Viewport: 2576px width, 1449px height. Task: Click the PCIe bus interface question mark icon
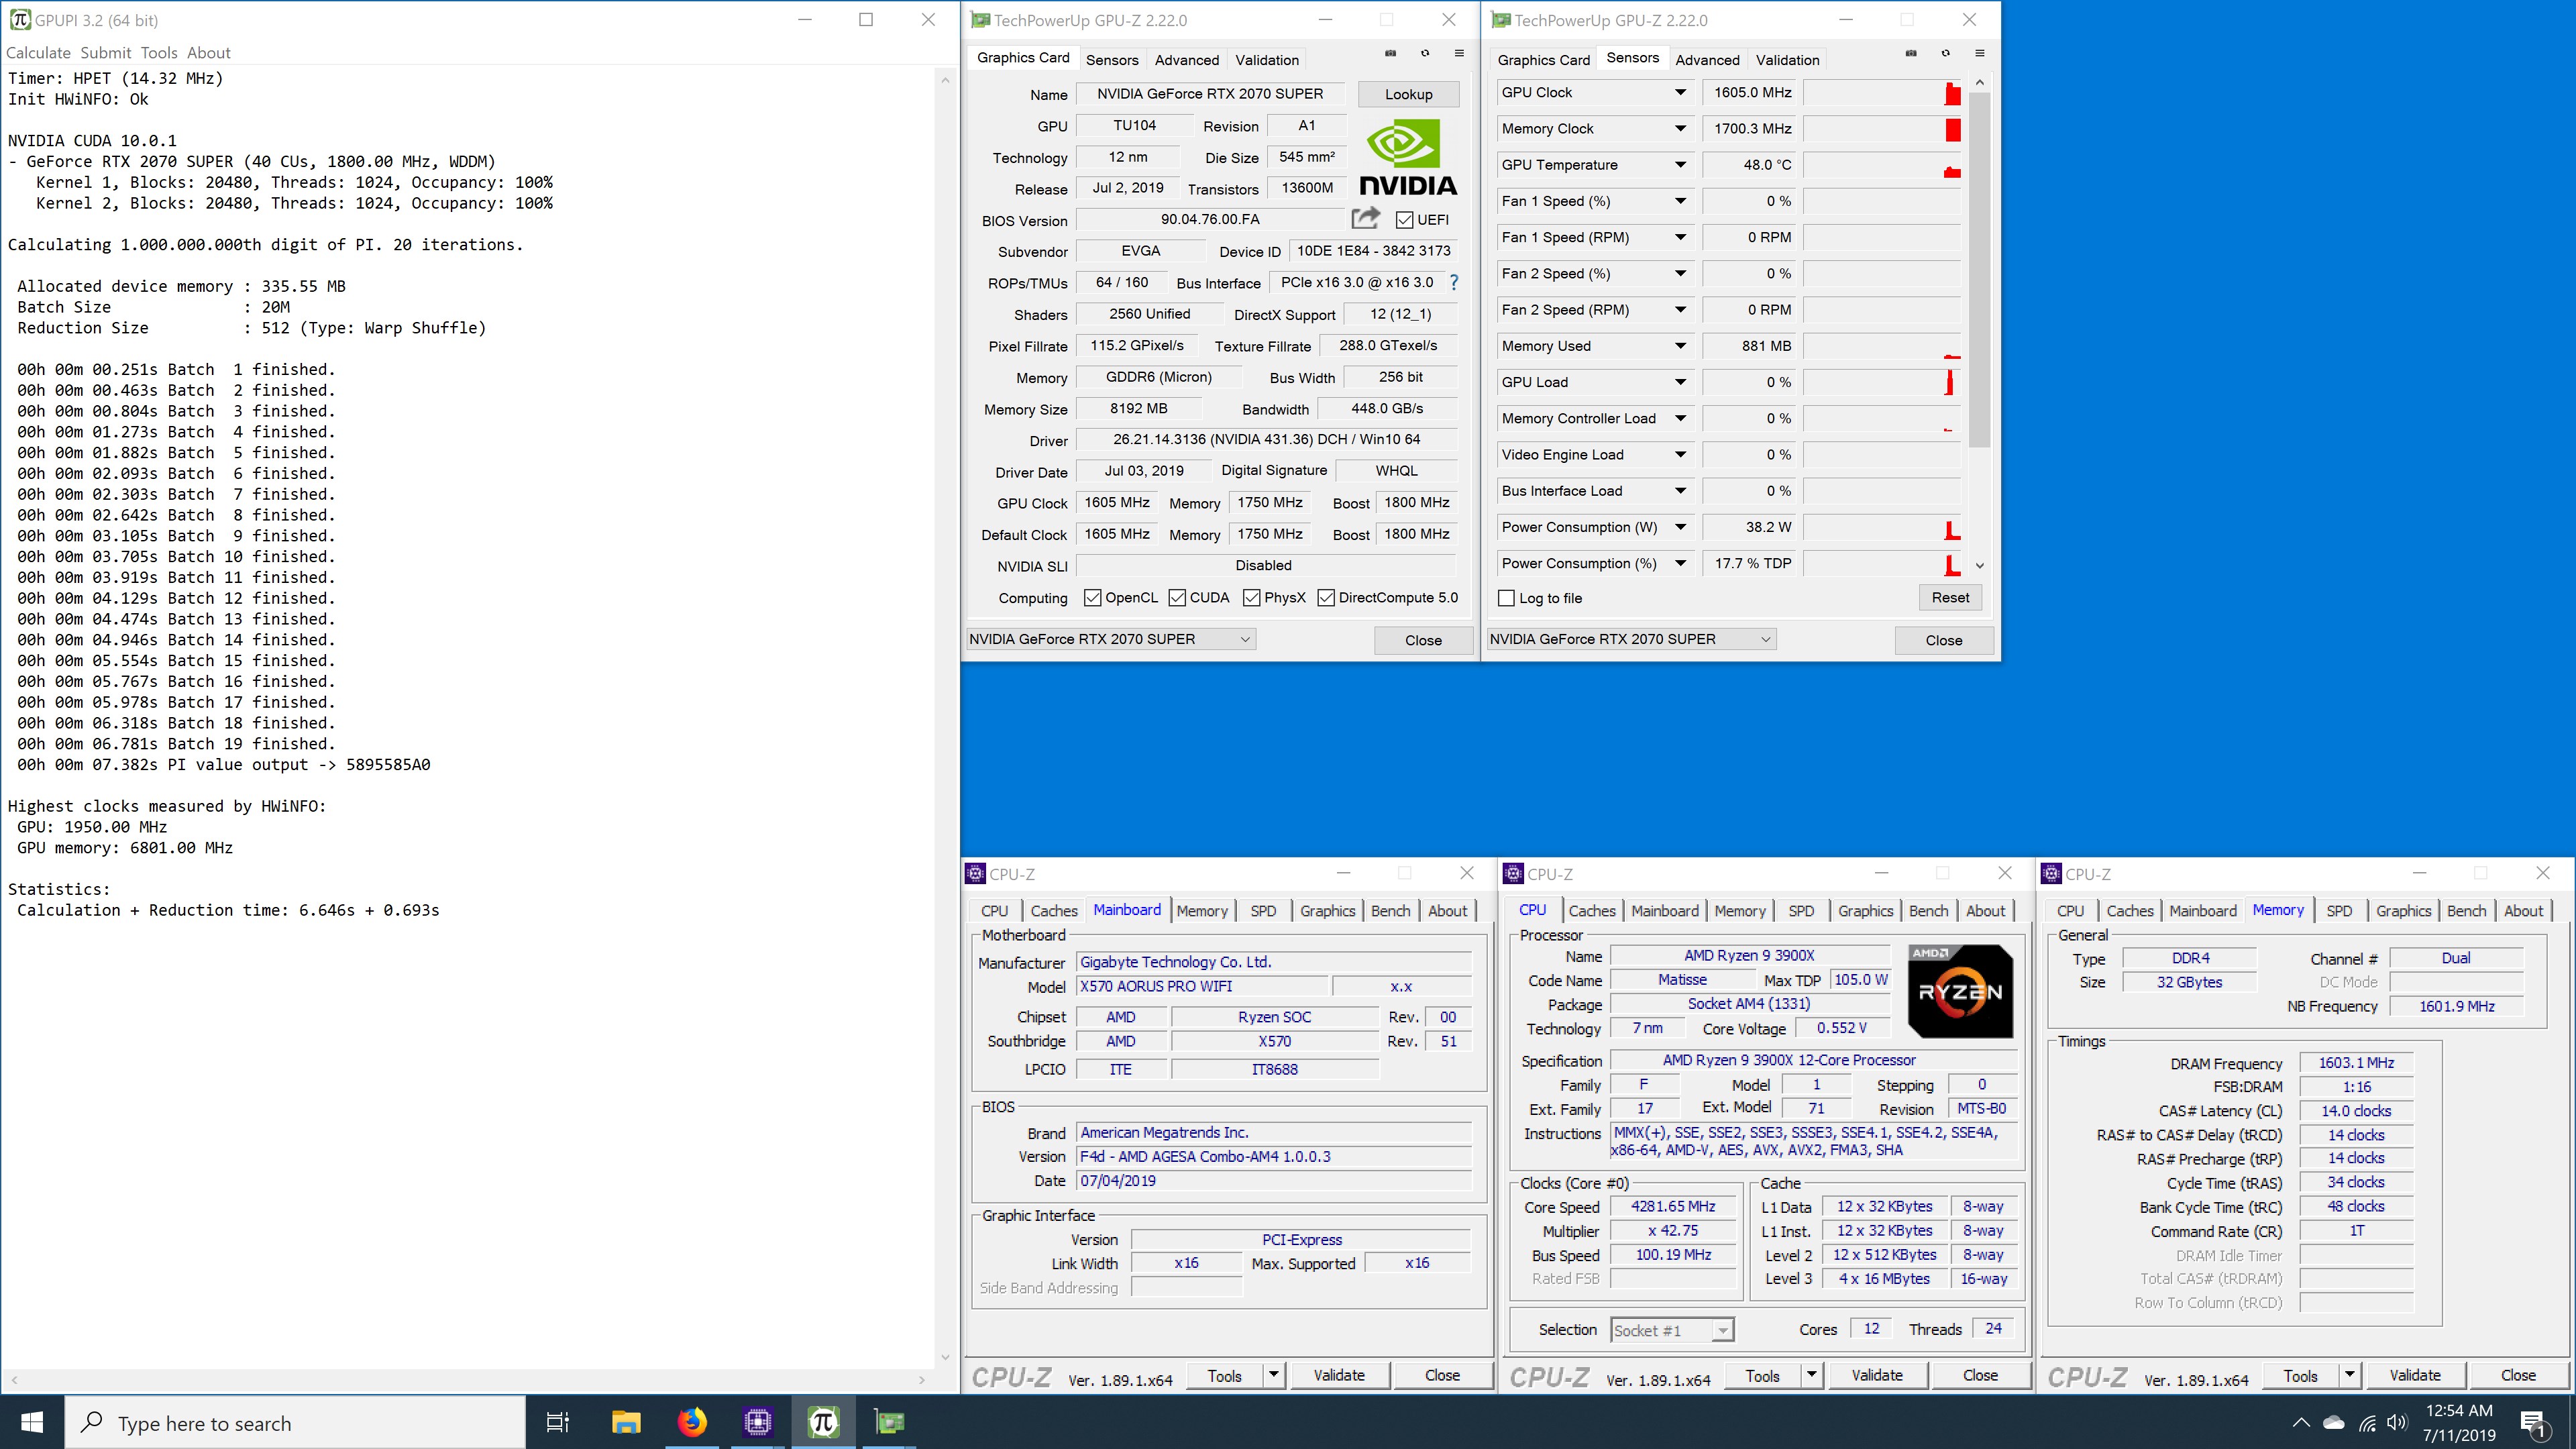(1454, 283)
